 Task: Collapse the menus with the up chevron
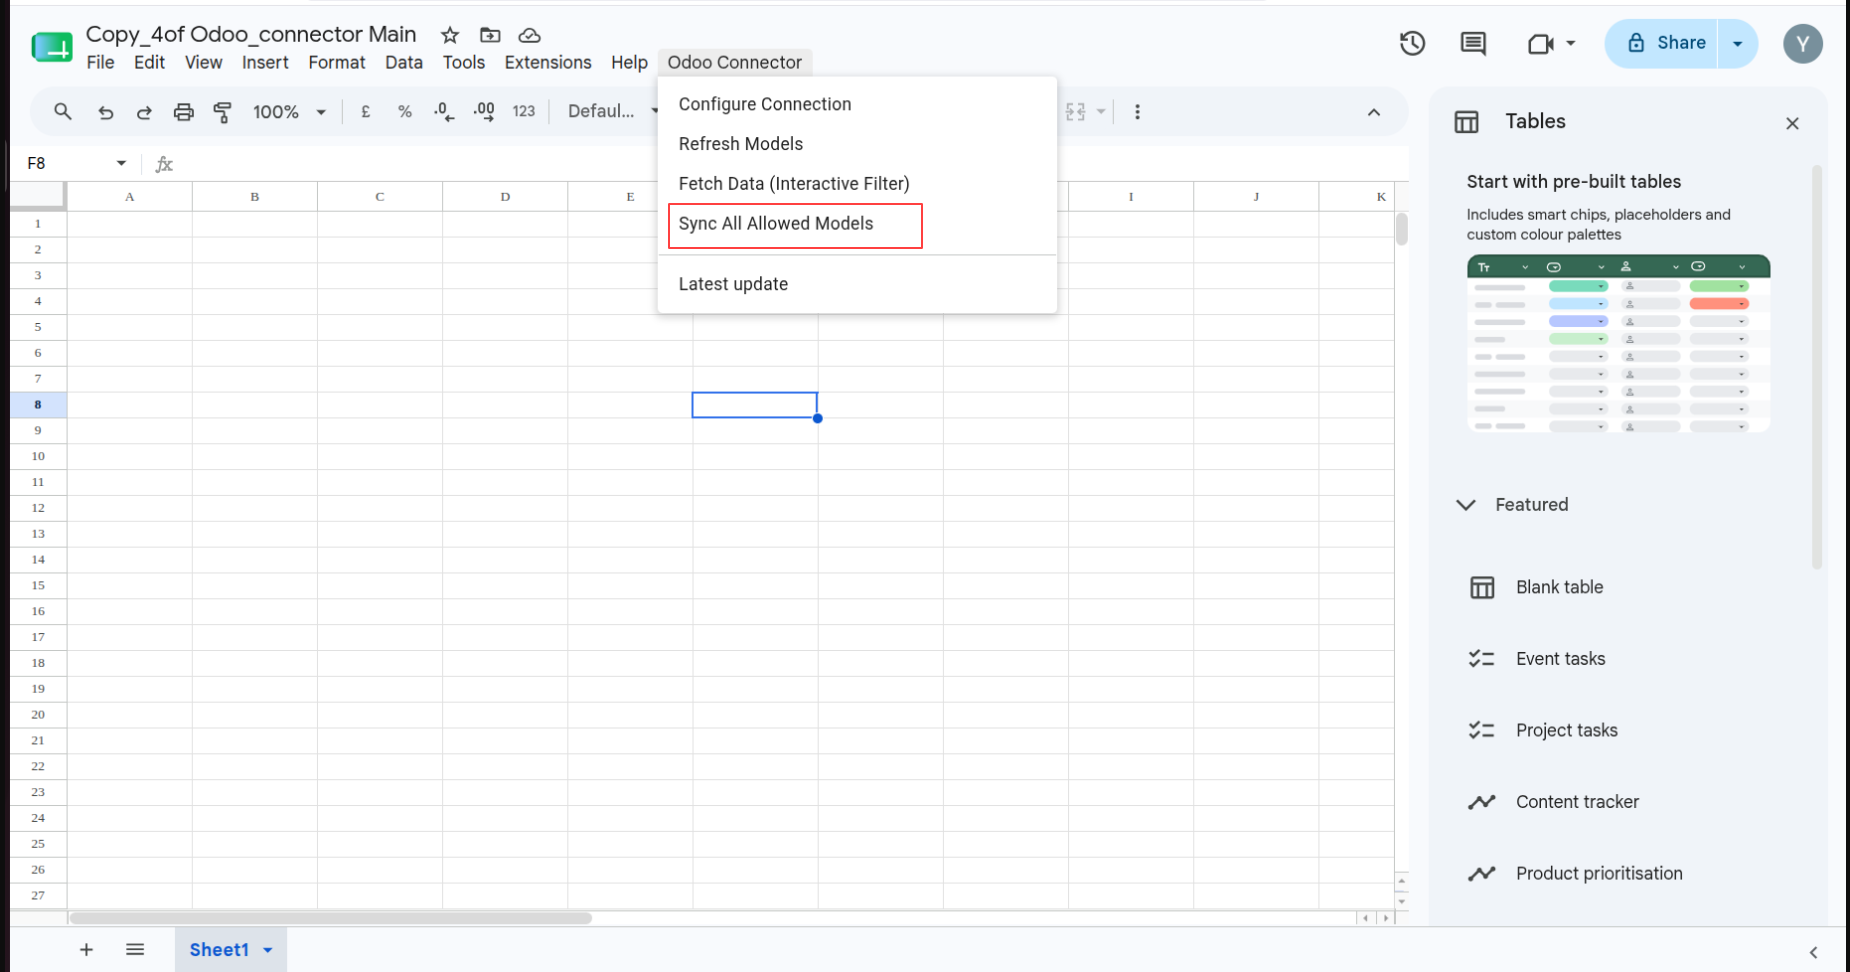click(x=1374, y=112)
